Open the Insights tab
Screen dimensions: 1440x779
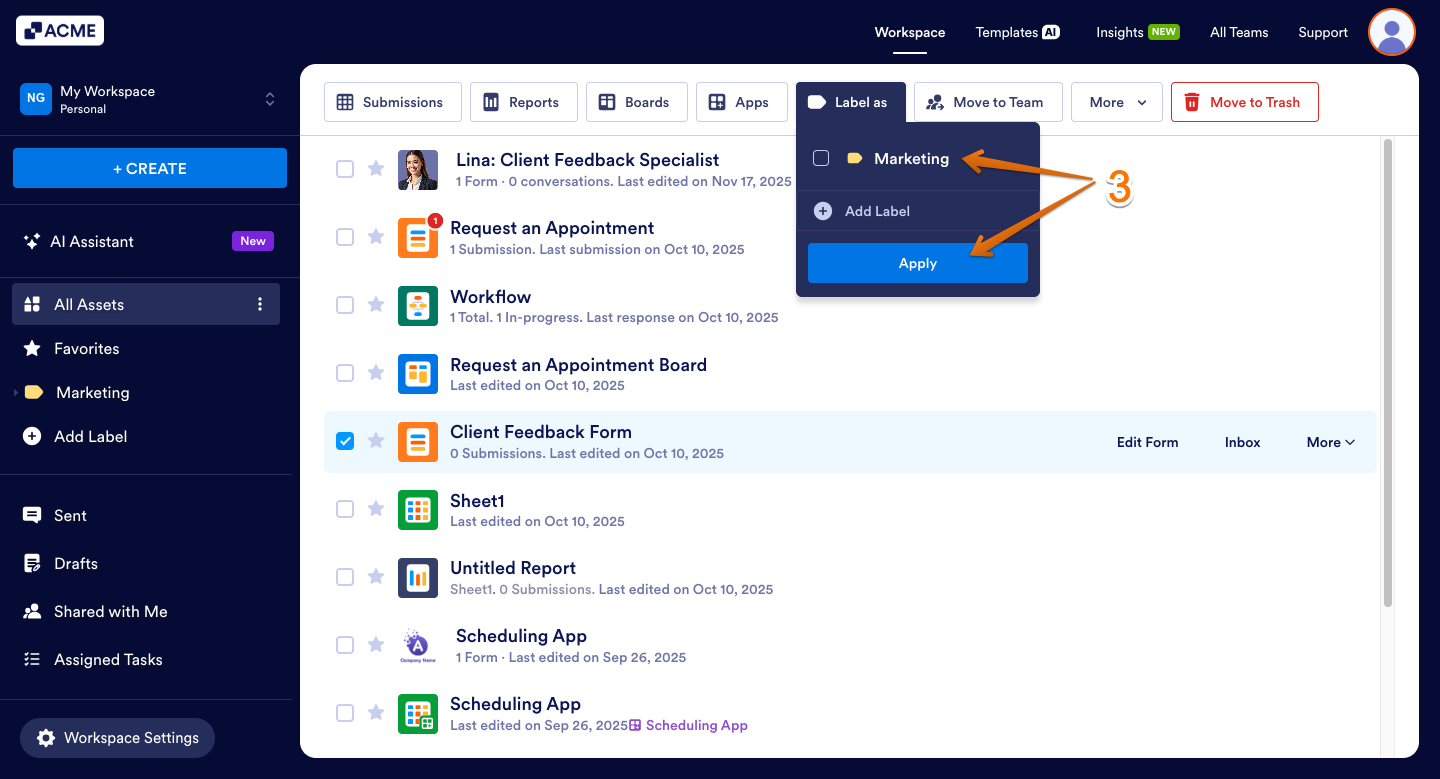[x=1137, y=32]
